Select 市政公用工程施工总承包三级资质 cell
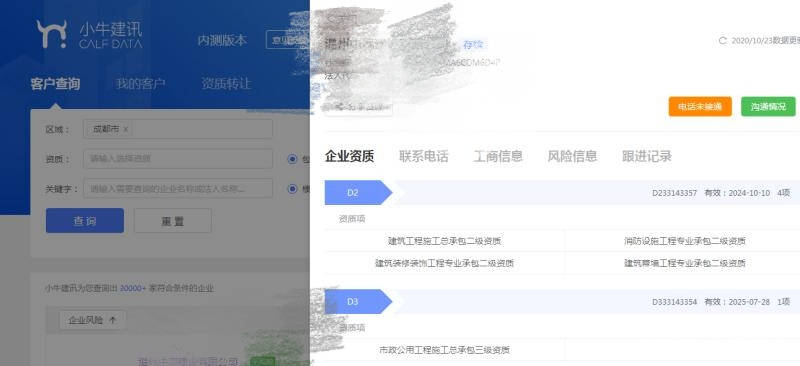 [x=444, y=350]
